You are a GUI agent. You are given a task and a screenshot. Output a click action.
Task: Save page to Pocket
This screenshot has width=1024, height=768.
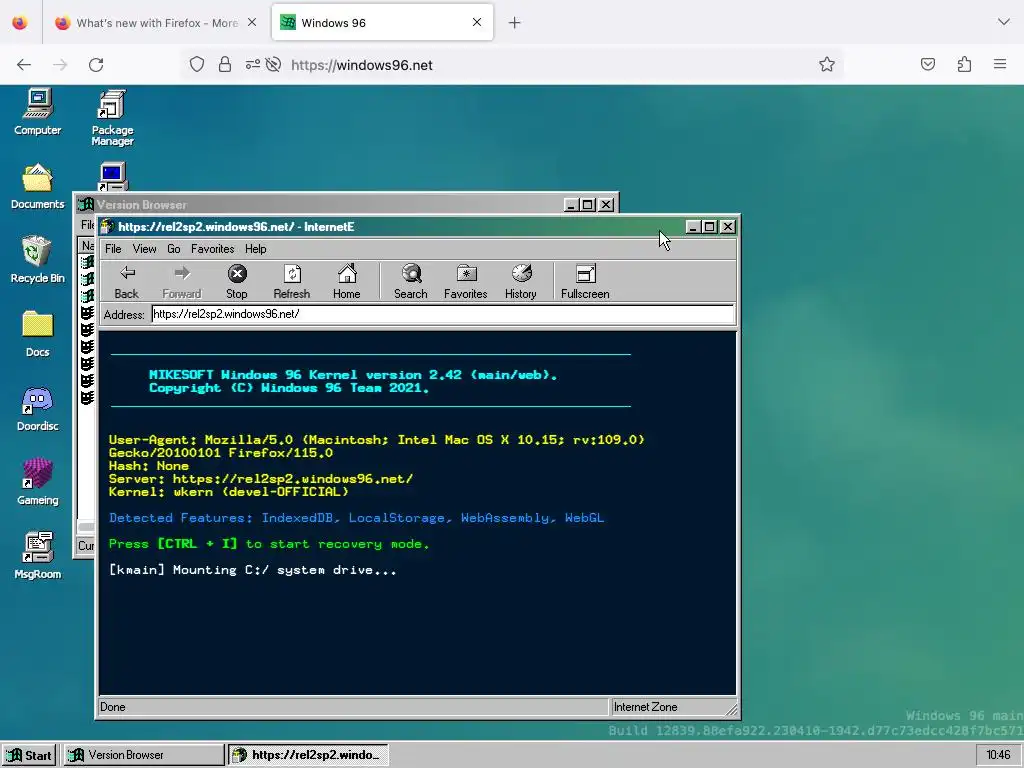pos(928,64)
